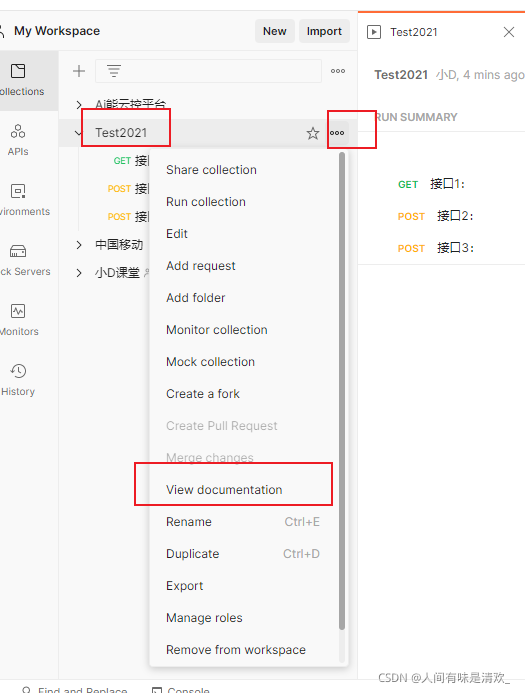525x693 pixels.
Task: Click the filter icon in collections search
Action: point(114,71)
